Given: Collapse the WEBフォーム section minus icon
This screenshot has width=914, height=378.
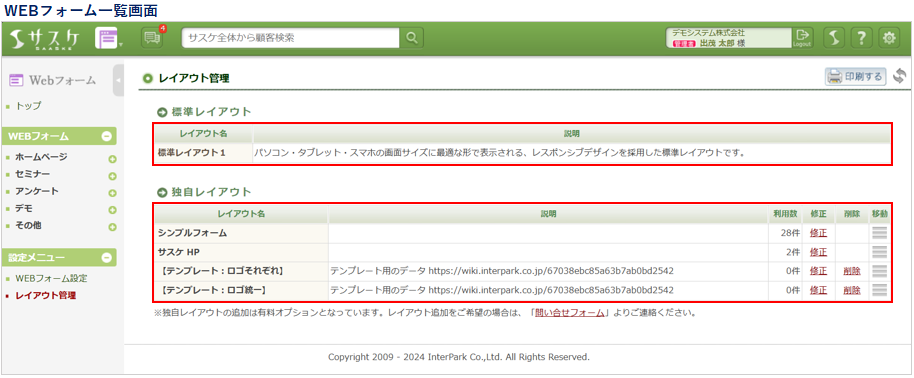Looking at the screenshot, I should tap(107, 136).
